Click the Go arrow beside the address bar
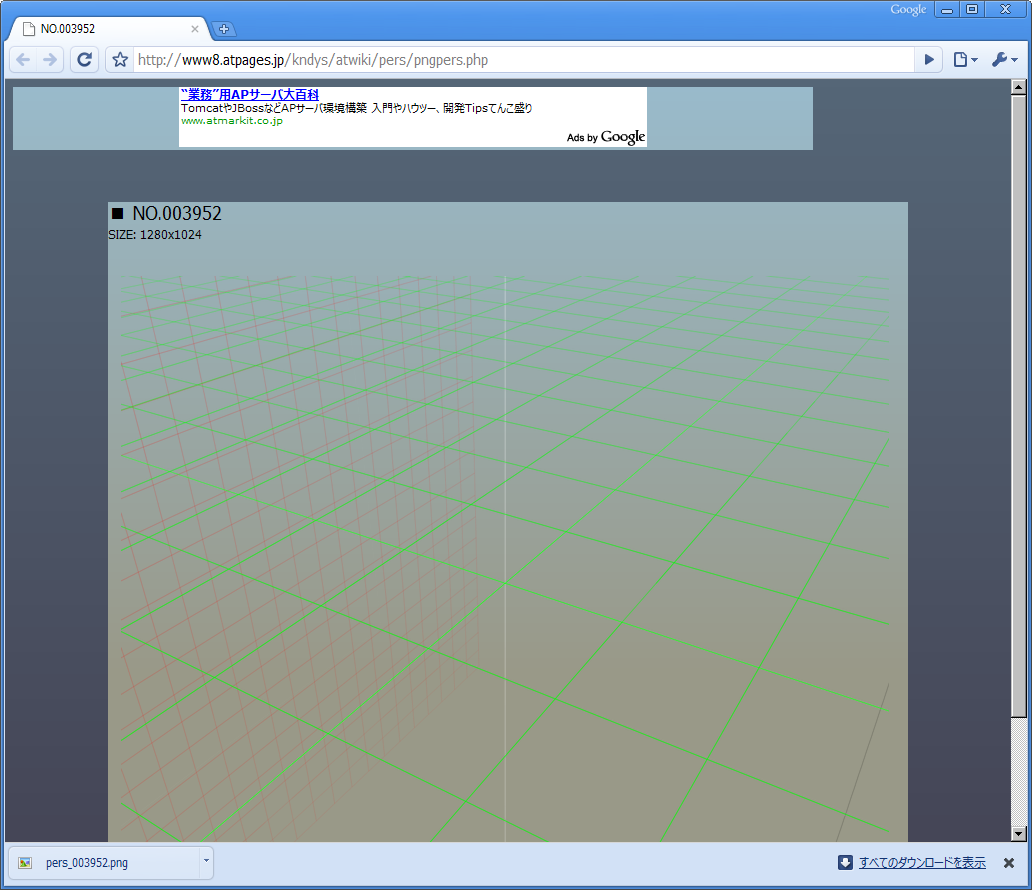This screenshot has width=1032, height=890. pyautogui.click(x=929, y=60)
